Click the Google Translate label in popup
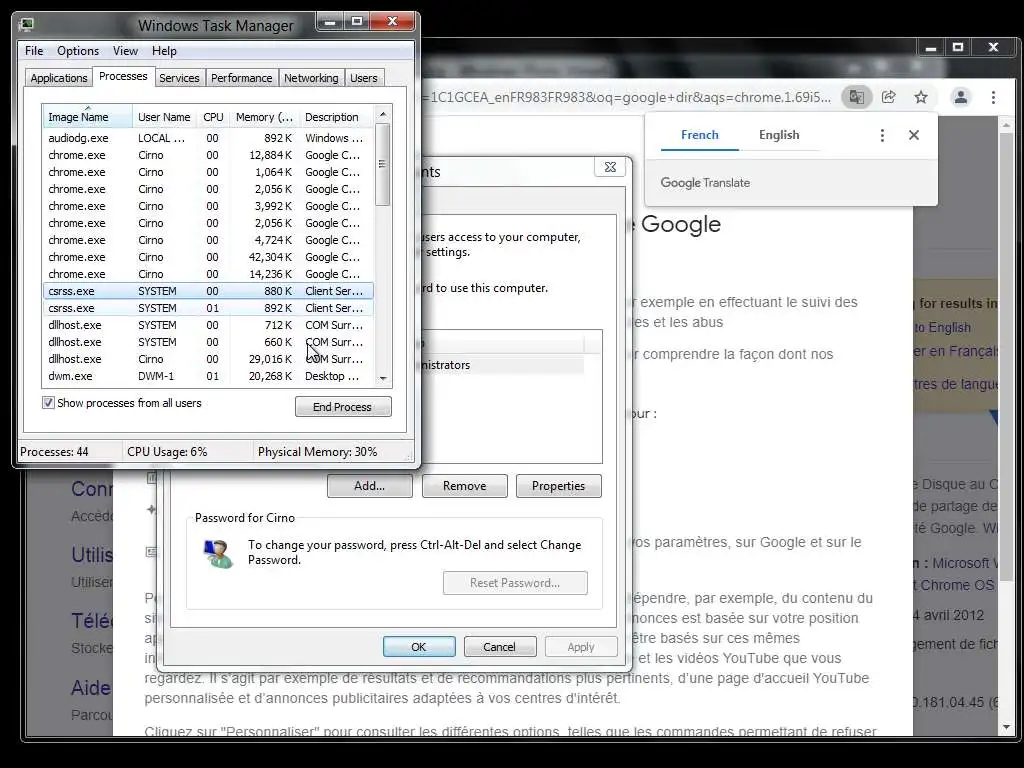 pos(705,183)
